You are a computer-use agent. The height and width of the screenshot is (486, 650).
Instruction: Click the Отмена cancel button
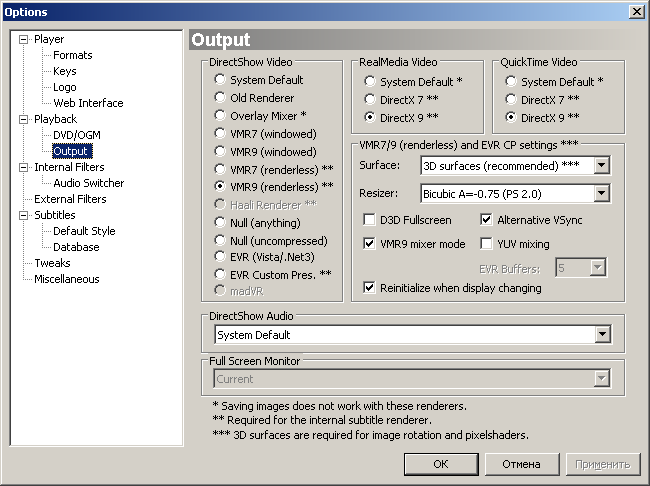point(520,464)
